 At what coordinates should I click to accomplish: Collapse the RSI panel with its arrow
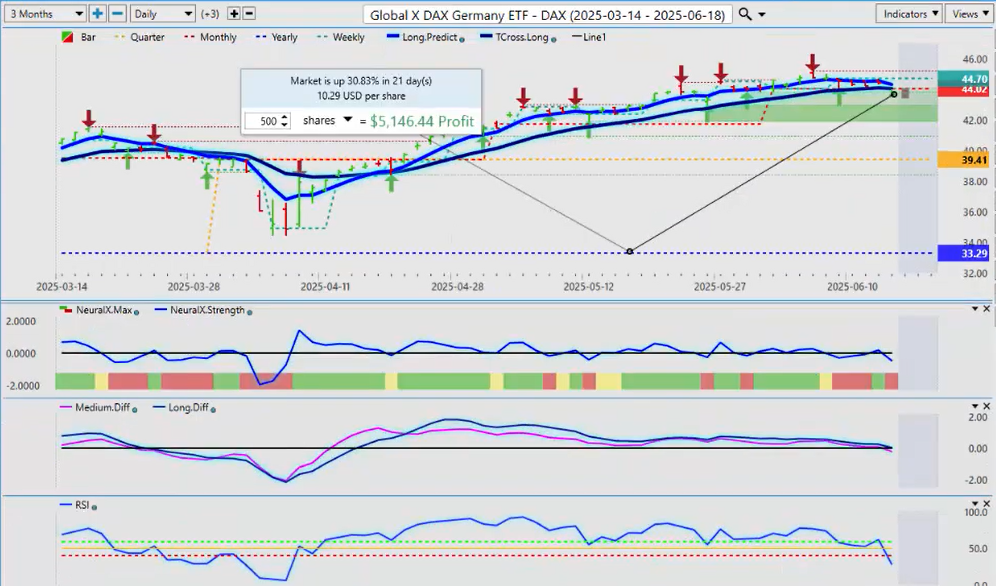click(x=975, y=503)
